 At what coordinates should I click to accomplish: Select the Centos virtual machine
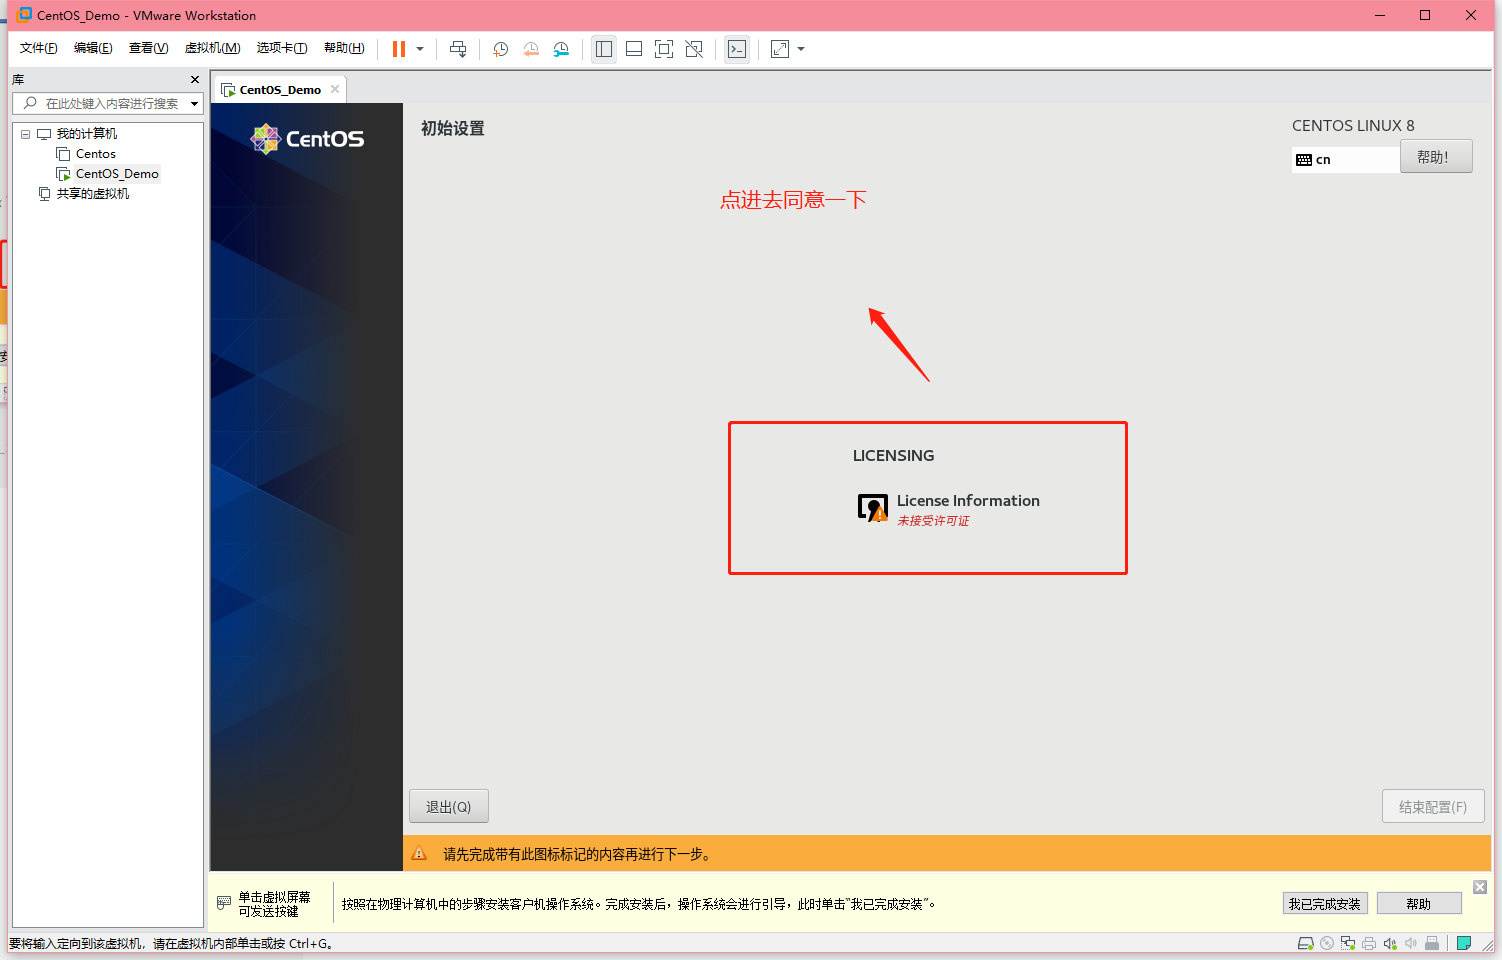(x=96, y=154)
